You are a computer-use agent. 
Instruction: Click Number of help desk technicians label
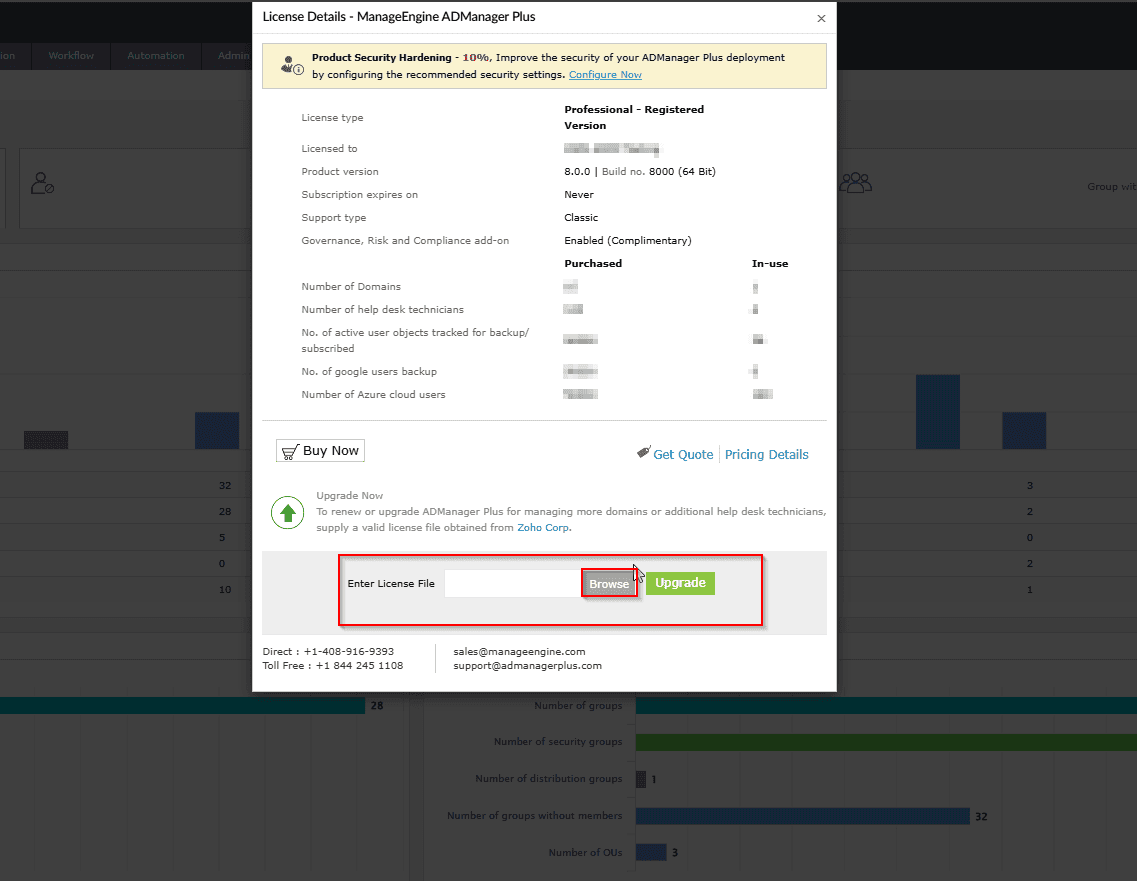coord(382,310)
